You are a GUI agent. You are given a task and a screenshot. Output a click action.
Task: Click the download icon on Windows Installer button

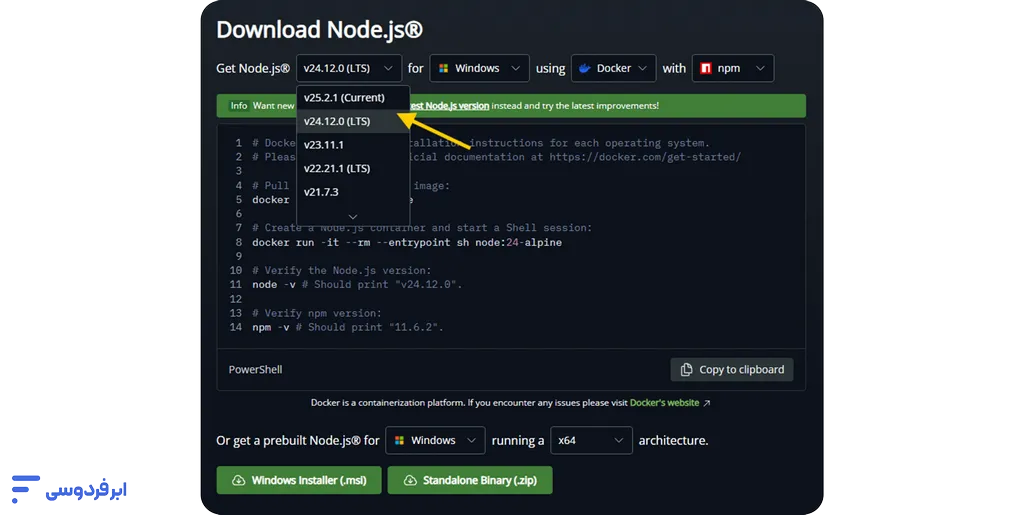tap(239, 480)
